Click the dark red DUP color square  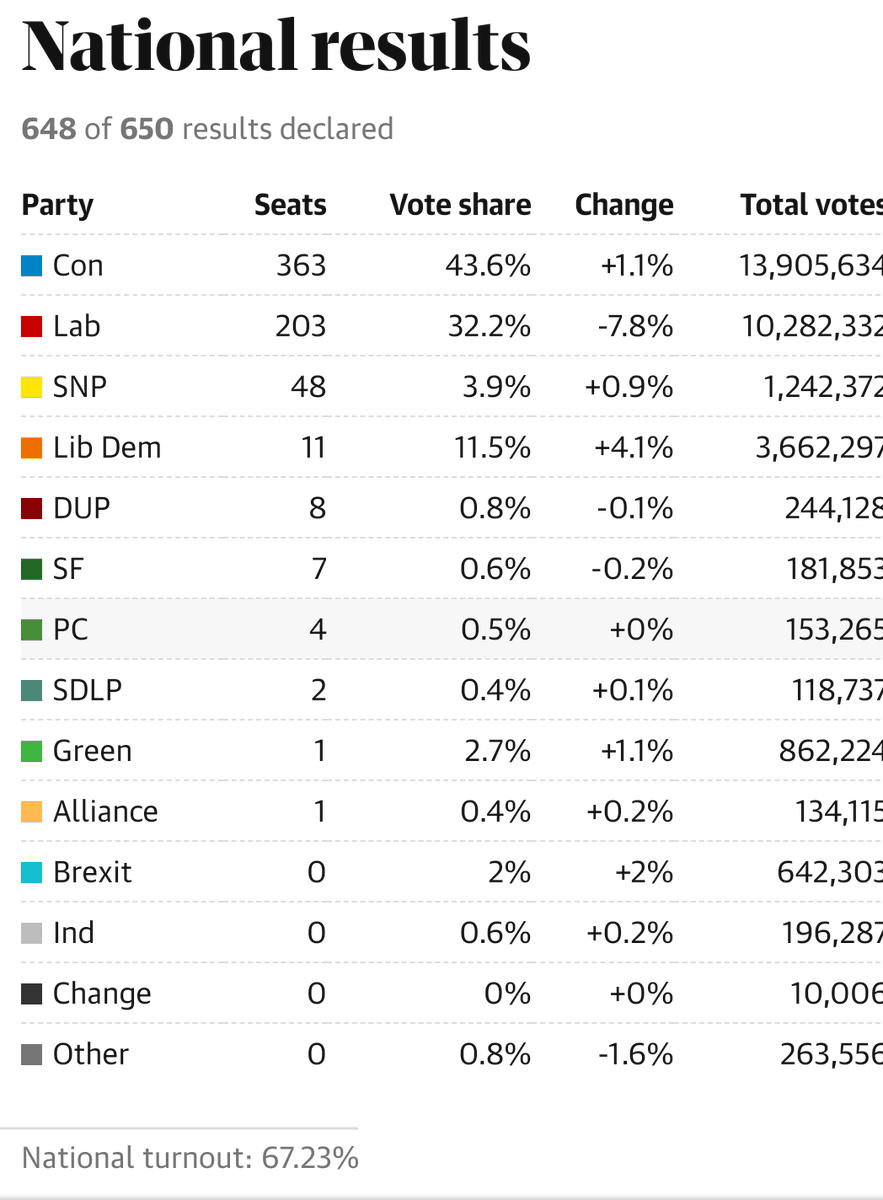coord(32,509)
